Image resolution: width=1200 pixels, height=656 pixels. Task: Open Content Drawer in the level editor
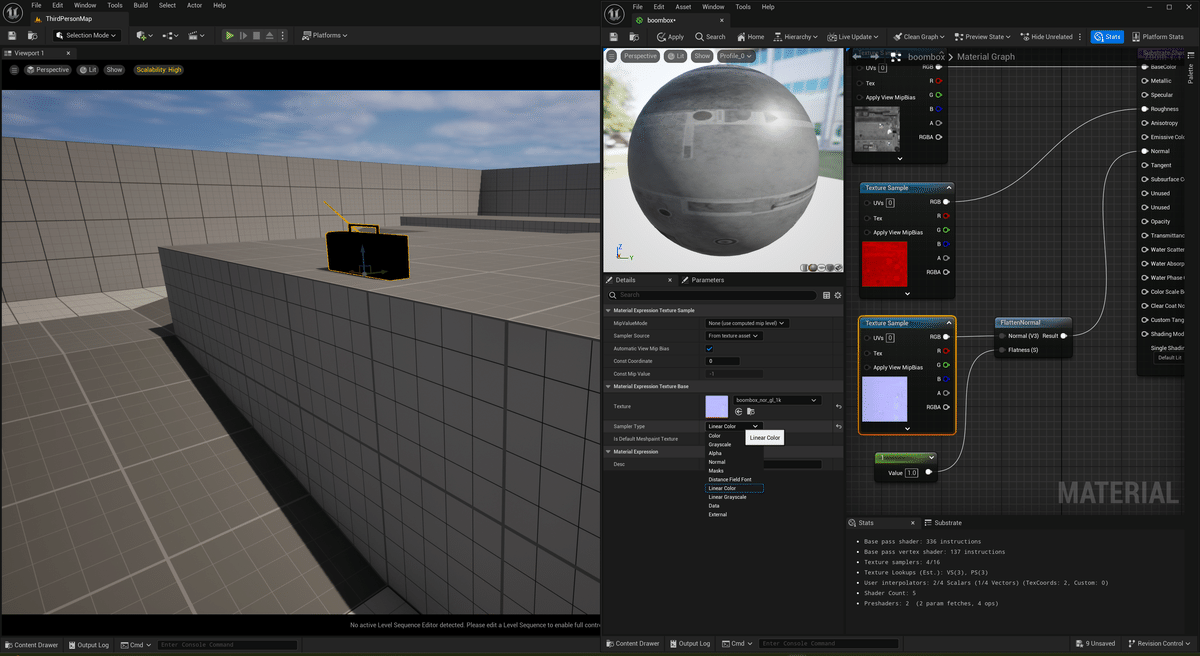pos(31,645)
